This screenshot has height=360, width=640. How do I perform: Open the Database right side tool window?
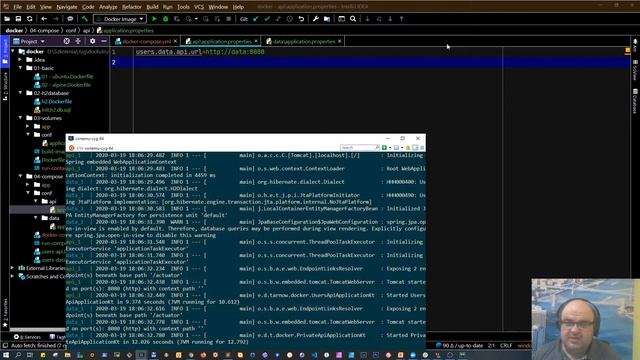coord(635,101)
